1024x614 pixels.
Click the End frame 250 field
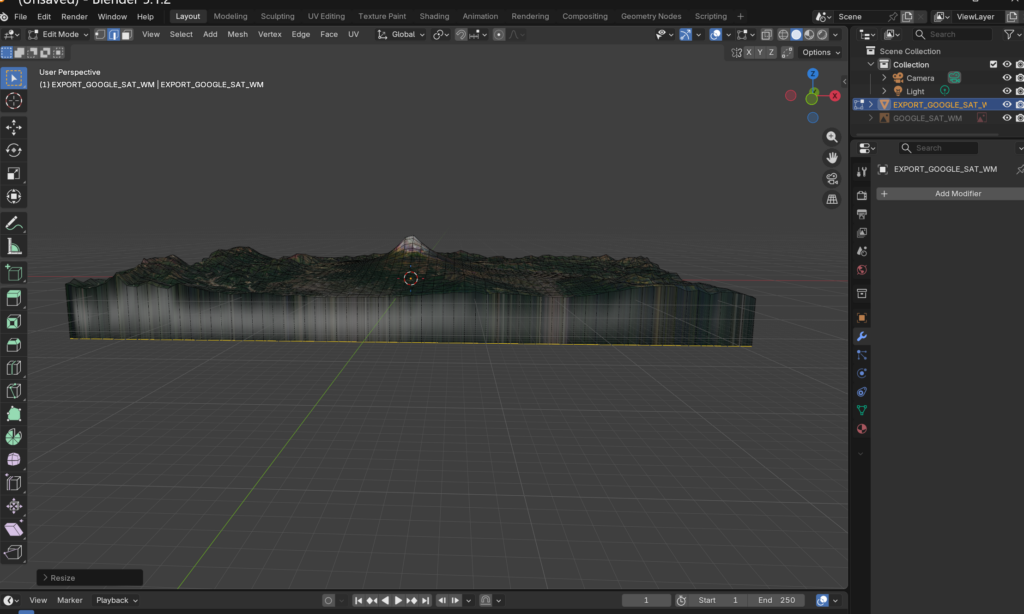776,600
